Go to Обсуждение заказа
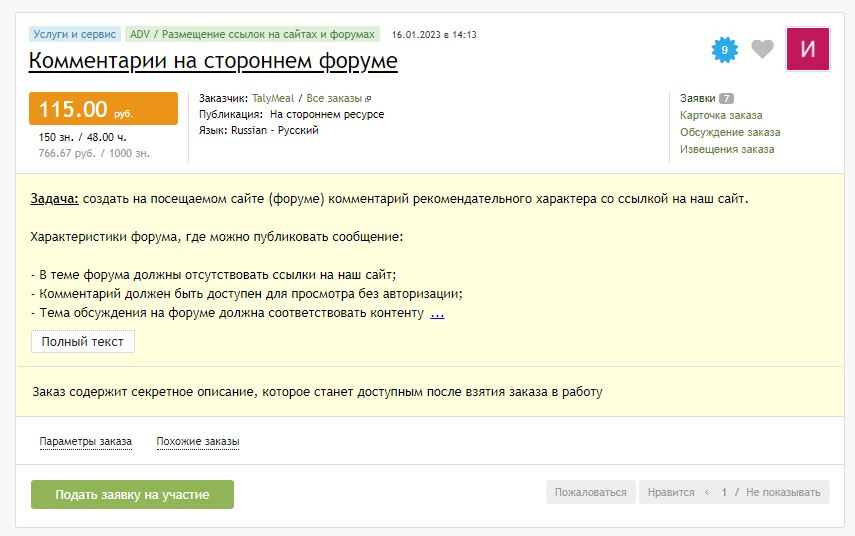This screenshot has width=855, height=536. (x=730, y=132)
